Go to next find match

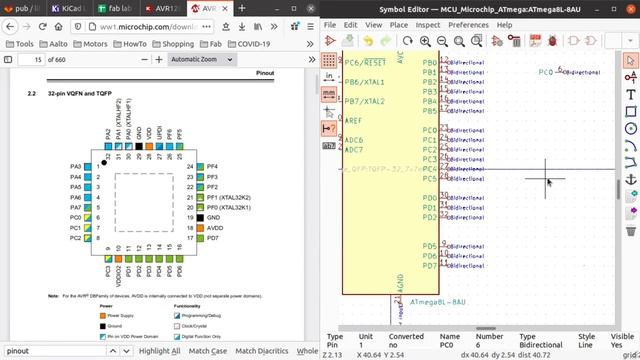click(x=127, y=351)
